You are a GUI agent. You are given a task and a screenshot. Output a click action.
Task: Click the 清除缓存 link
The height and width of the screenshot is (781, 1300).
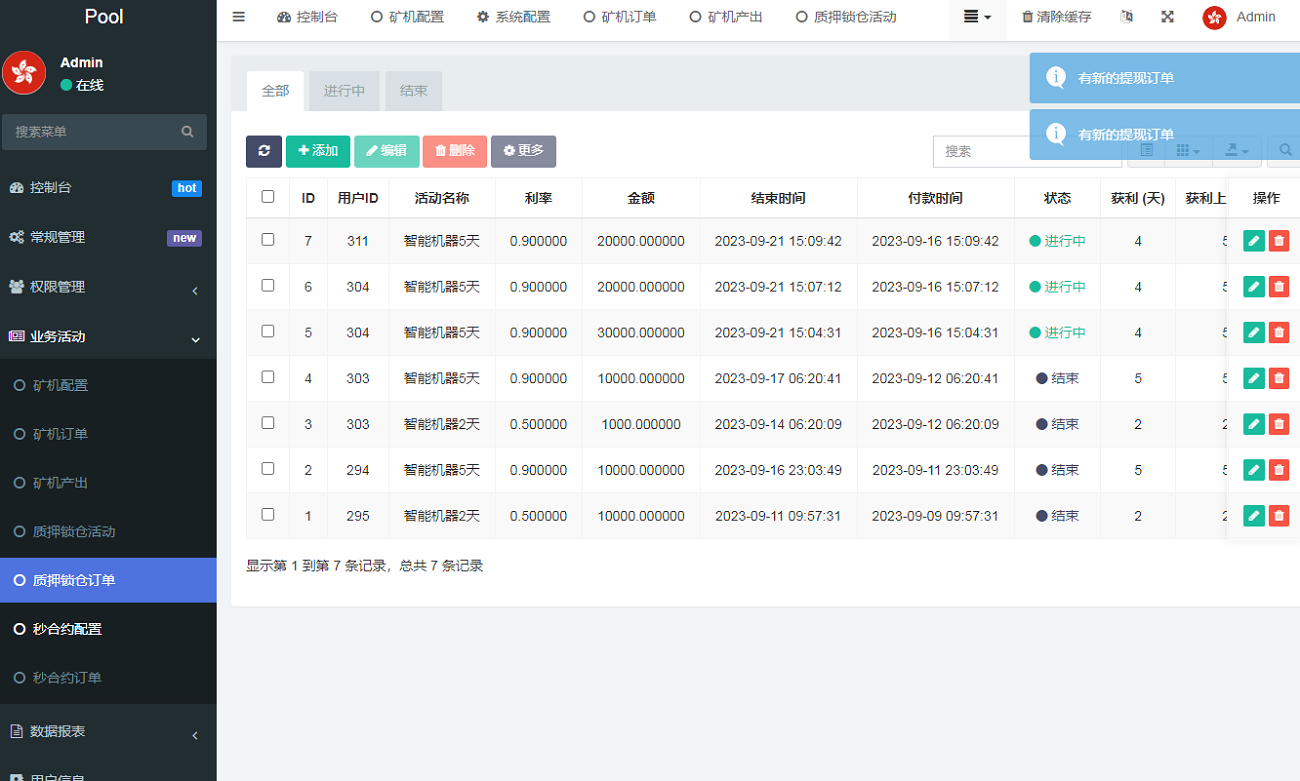click(1056, 17)
